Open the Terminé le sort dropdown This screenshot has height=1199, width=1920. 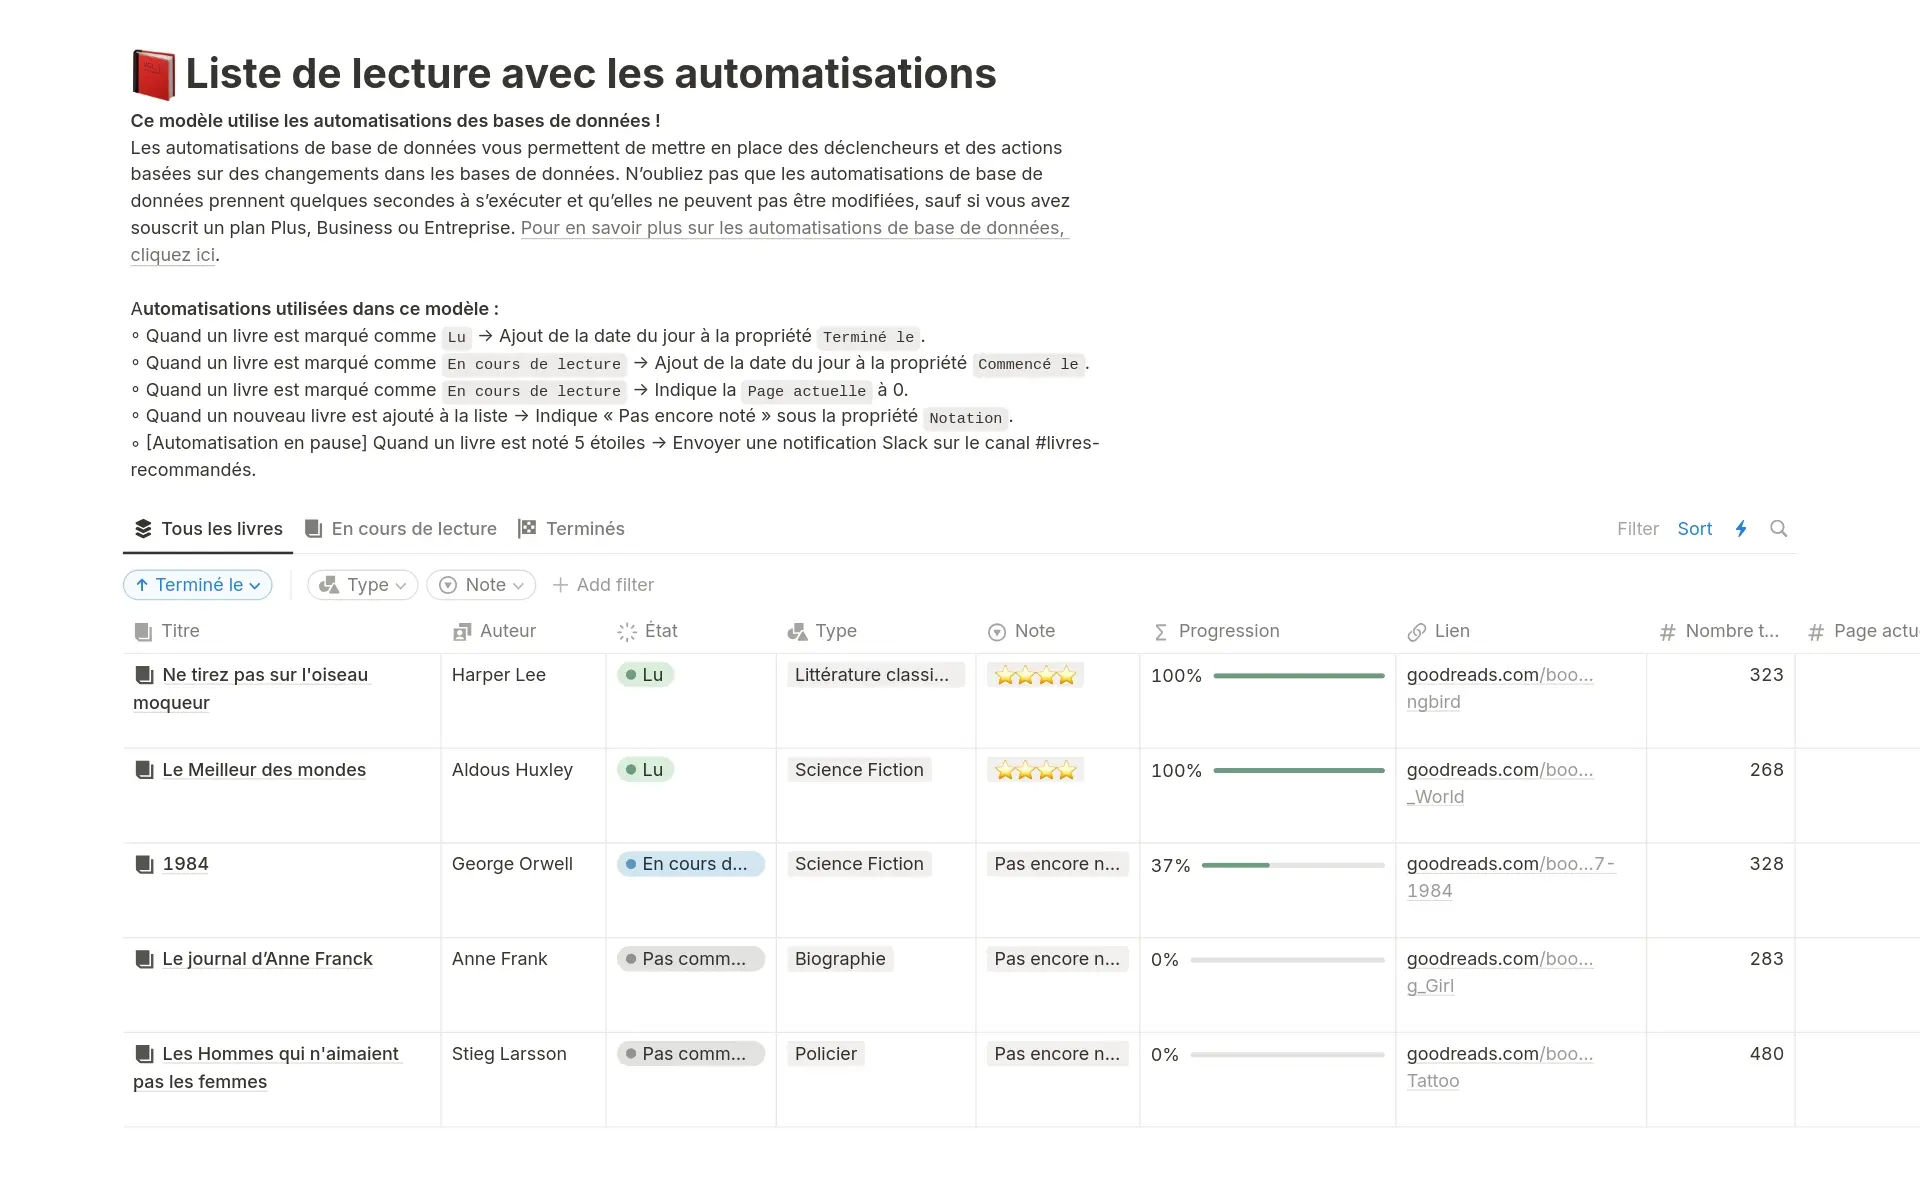(198, 585)
